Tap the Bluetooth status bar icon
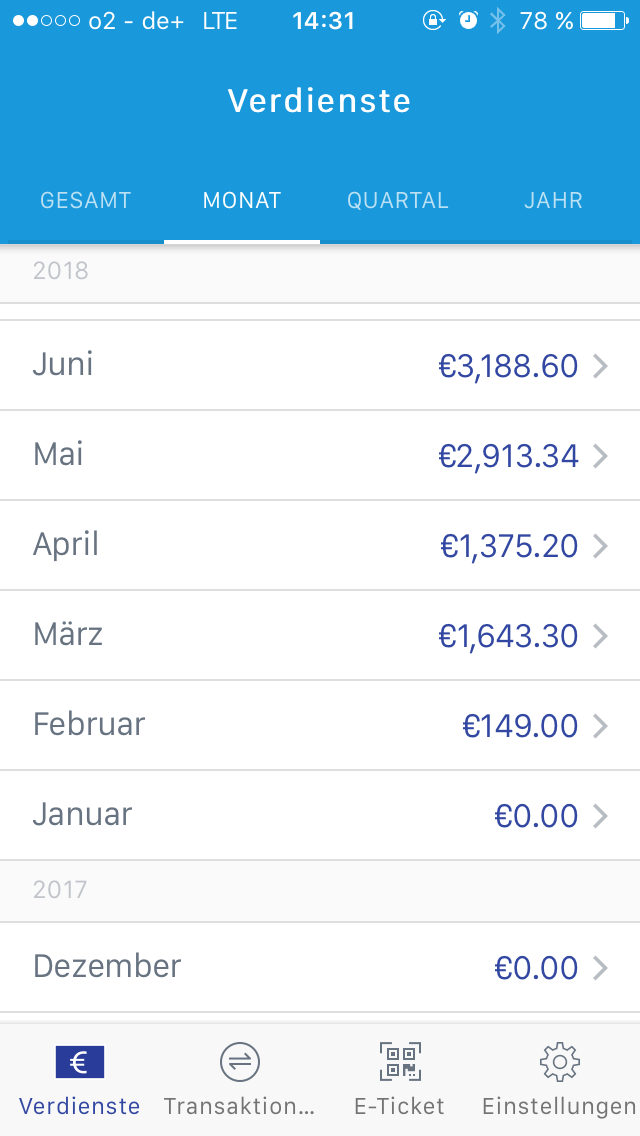The width and height of the screenshot is (640, 1136). click(498, 21)
